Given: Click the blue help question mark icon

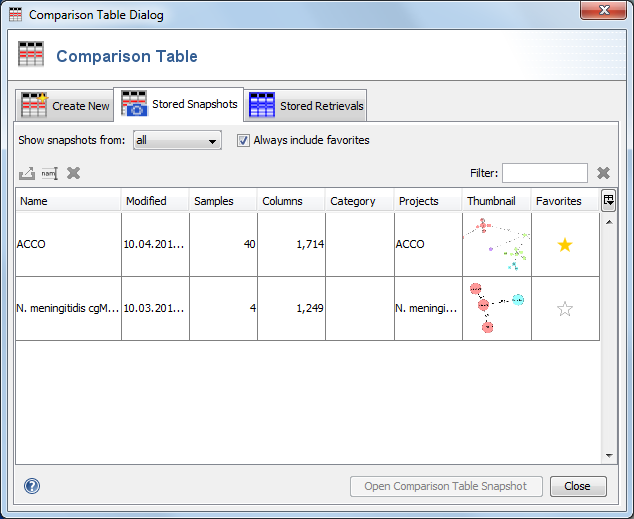Looking at the screenshot, I should tap(32, 486).
